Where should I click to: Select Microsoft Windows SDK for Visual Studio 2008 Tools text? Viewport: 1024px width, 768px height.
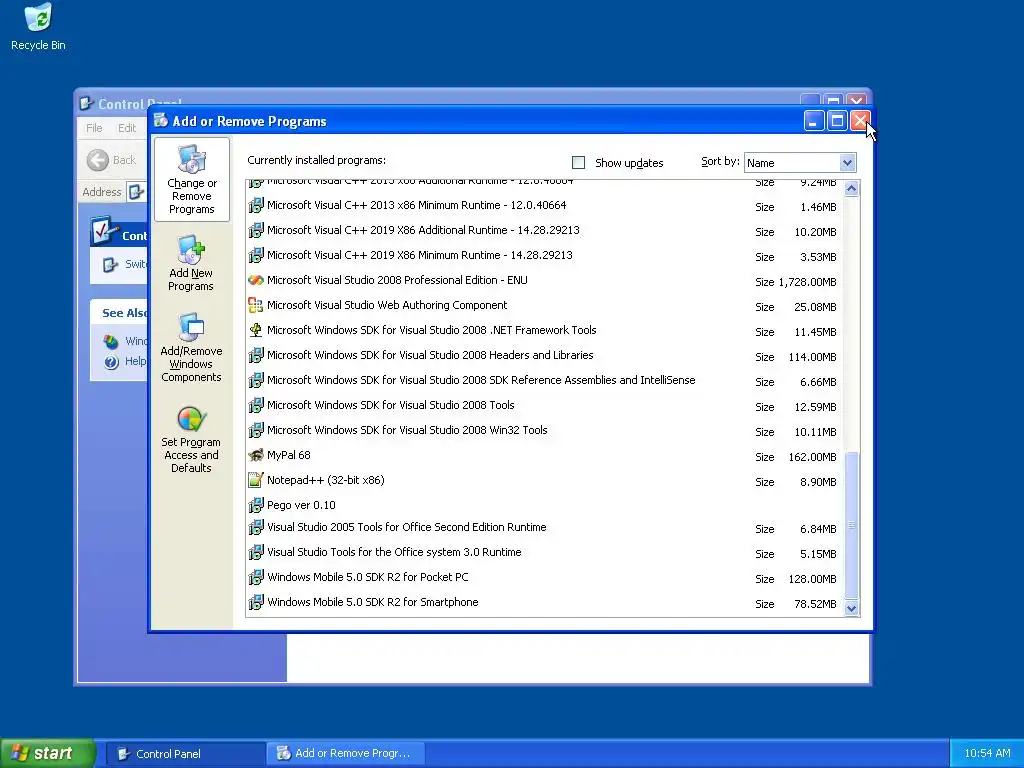[391, 406]
